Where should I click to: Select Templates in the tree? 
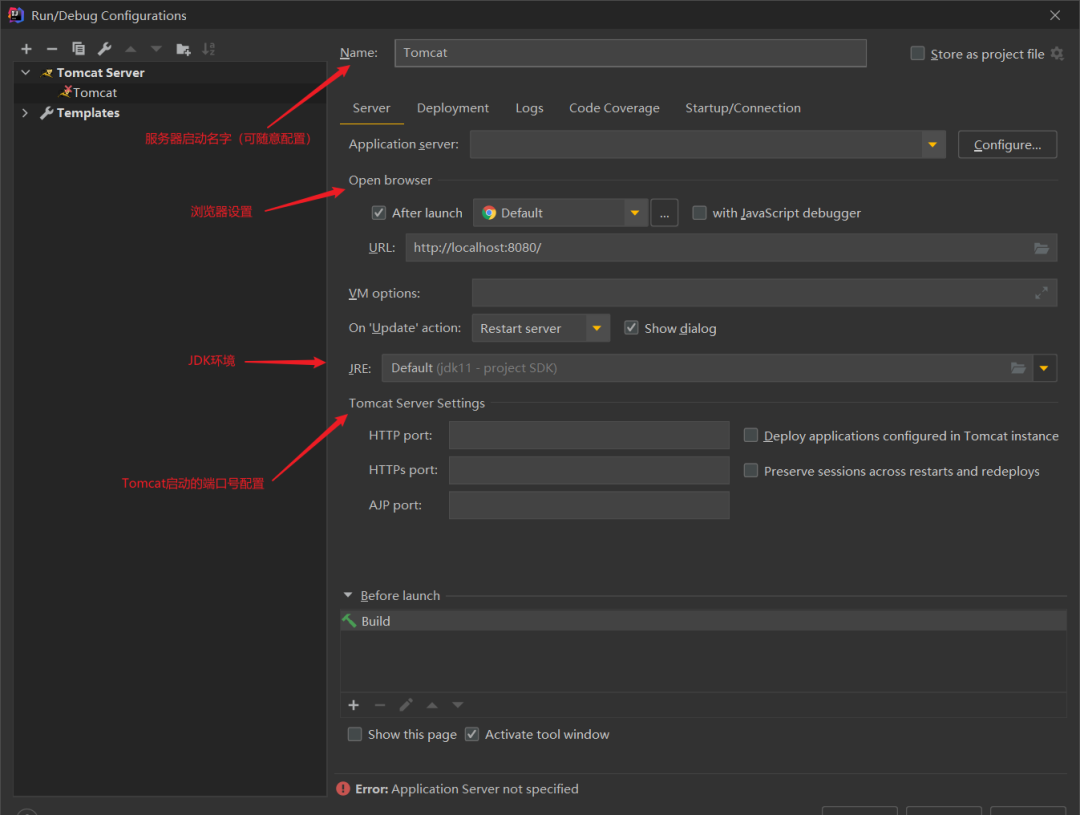pos(169,113)
